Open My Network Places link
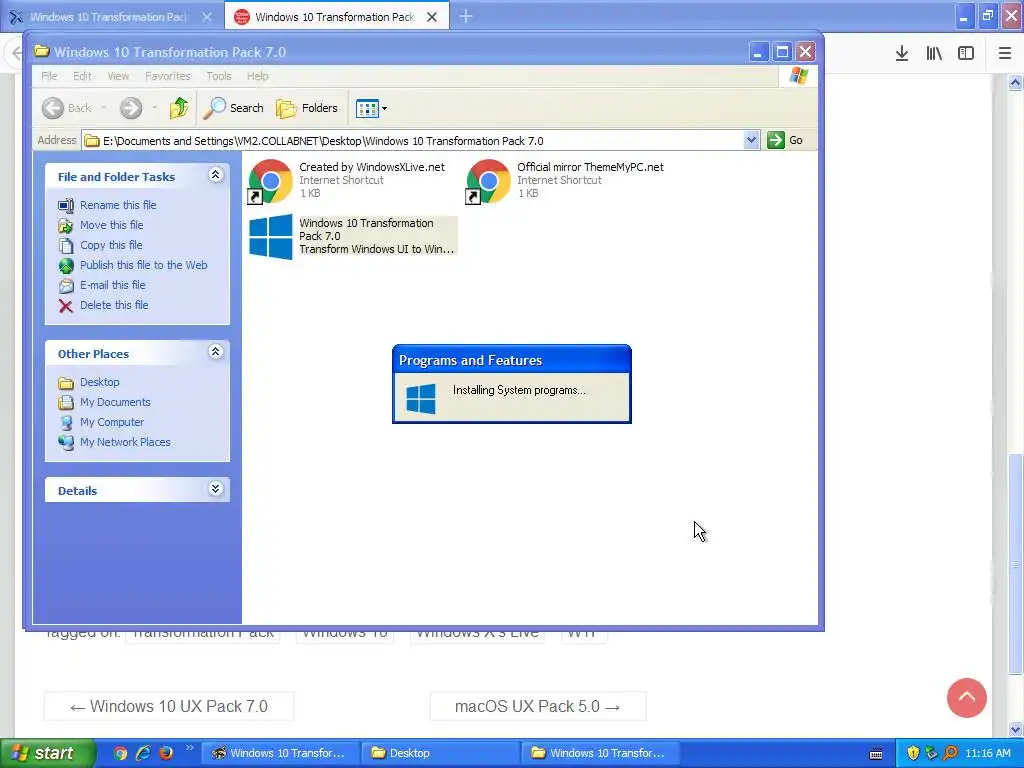Image resolution: width=1024 pixels, height=768 pixels. (x=125, y=442)
